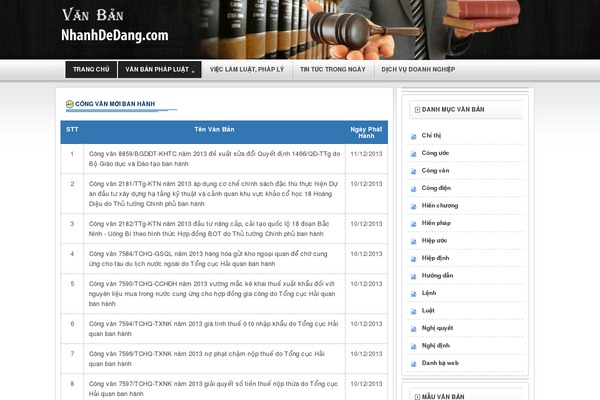The height and width of the screenshot is (400, 600).
Task: Click the Mẫu văn bản heading
Action: tap(443, 397)
